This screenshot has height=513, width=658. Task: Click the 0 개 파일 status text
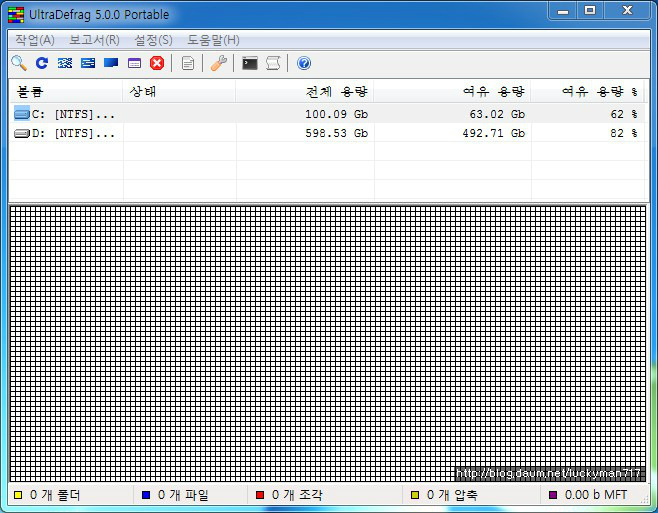click(x=183, y=495)
